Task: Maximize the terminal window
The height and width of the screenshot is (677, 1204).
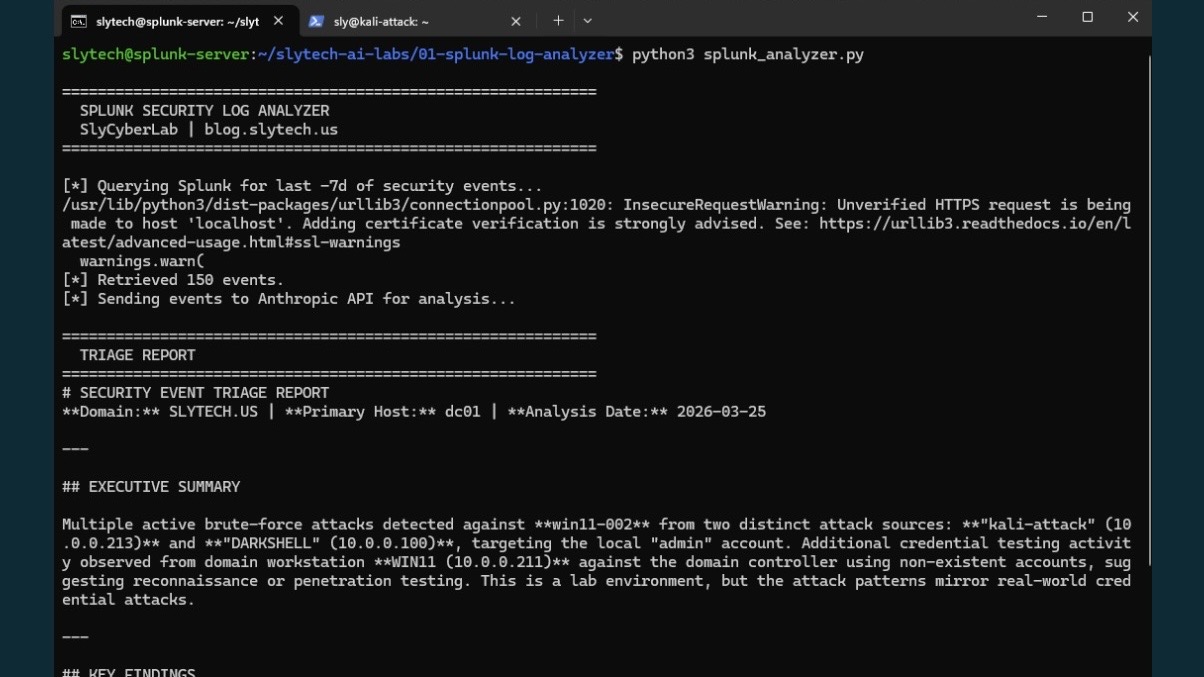Action: point(1088,17)
